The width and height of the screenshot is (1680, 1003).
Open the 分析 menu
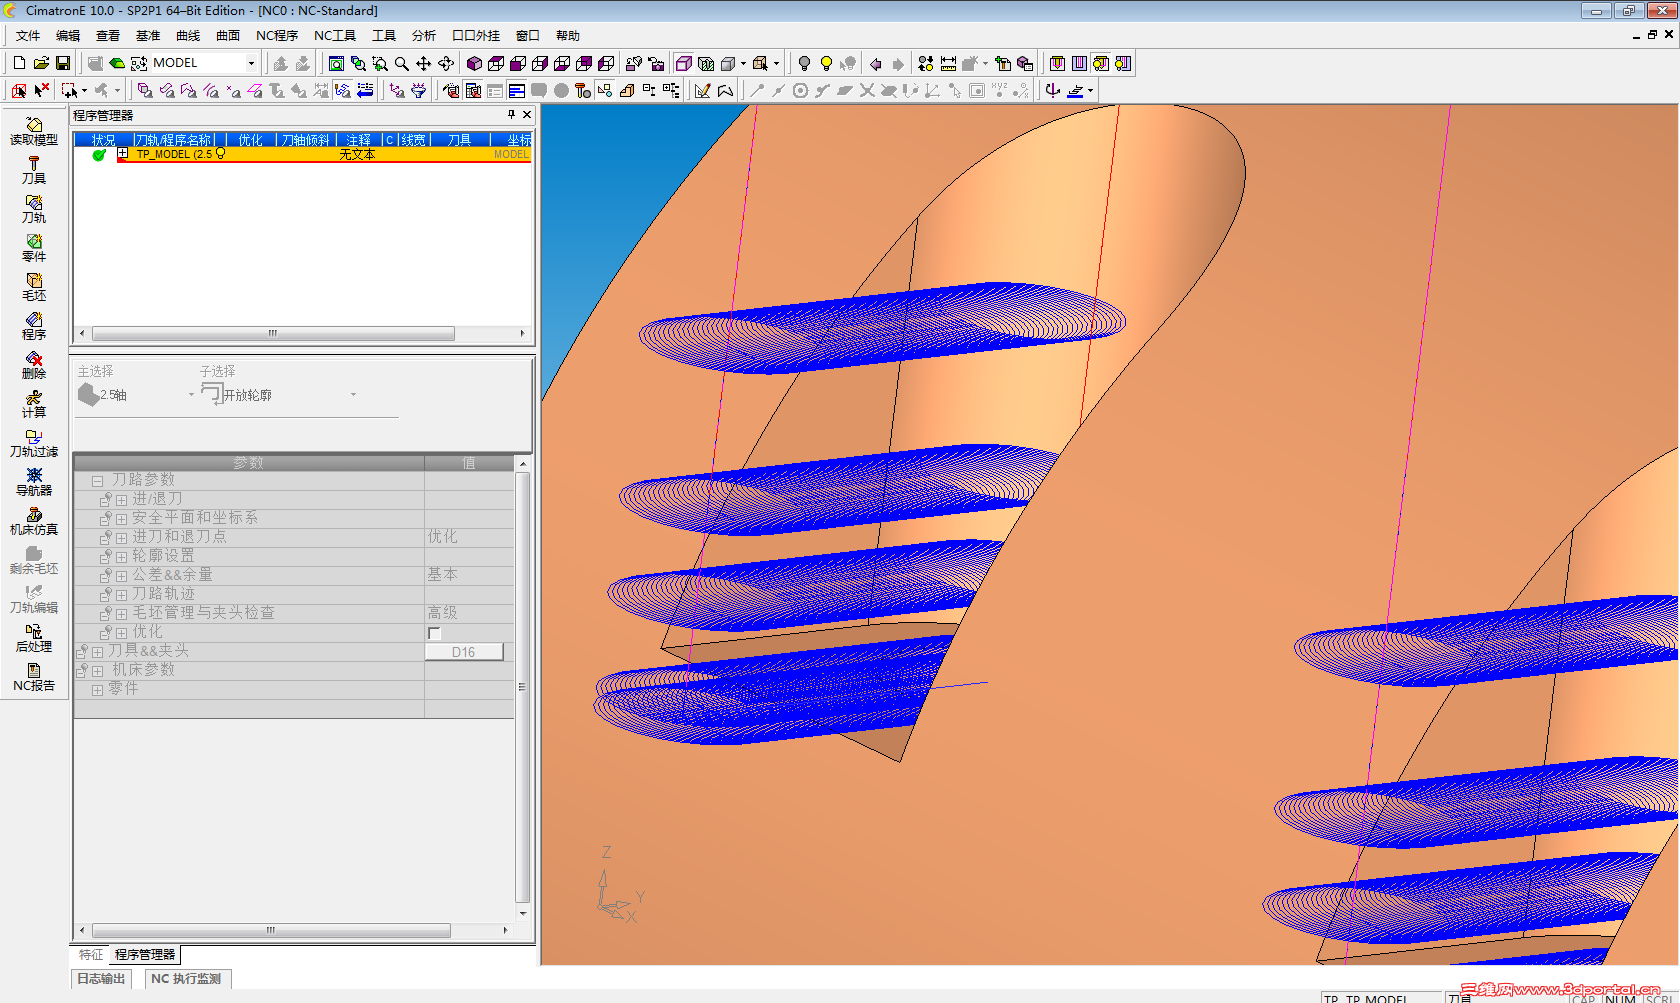[424, 36]
